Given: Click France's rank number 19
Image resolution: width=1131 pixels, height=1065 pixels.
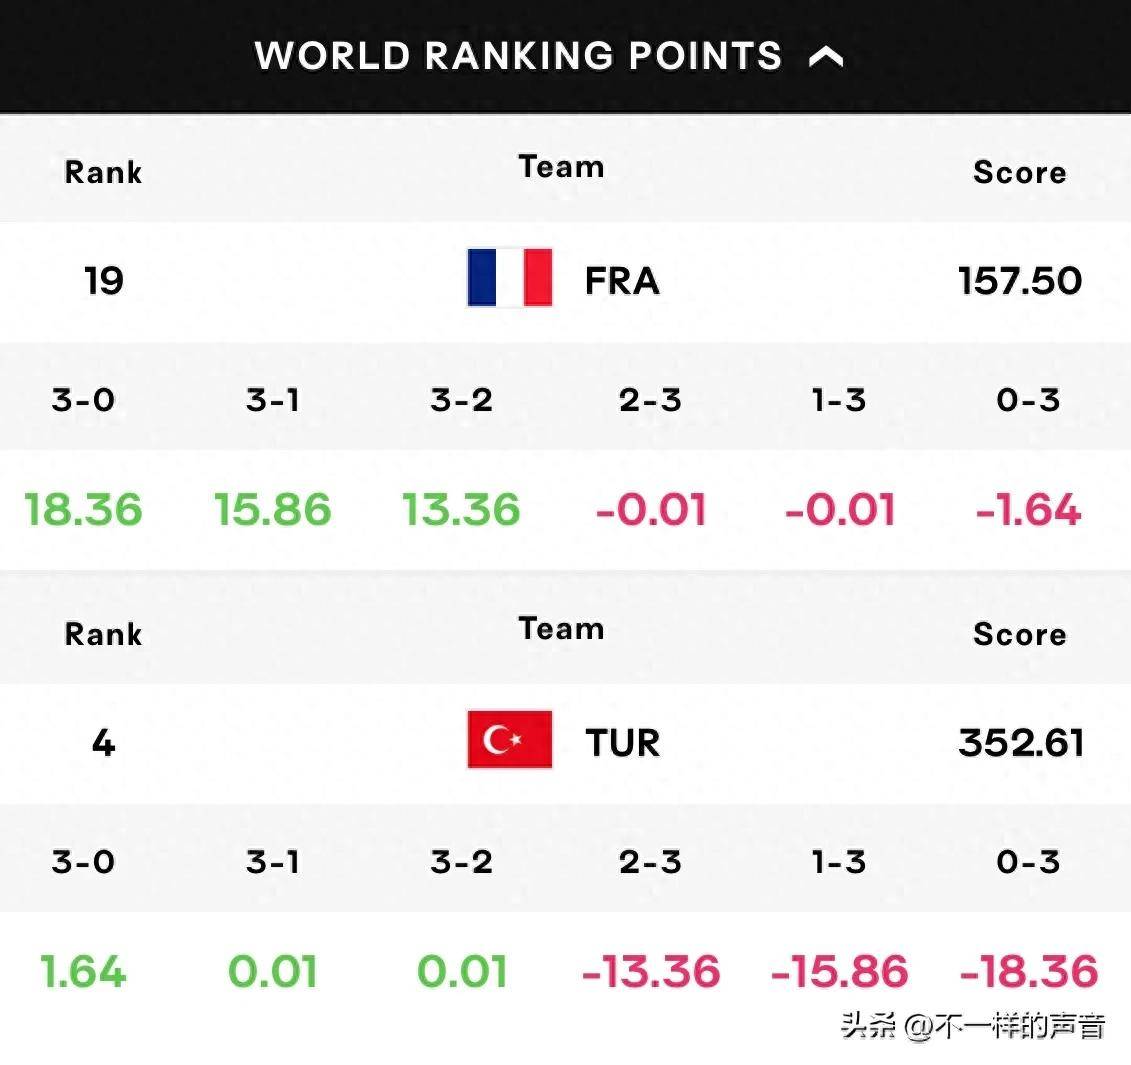Looking at the screenshot, I should 104,281.
